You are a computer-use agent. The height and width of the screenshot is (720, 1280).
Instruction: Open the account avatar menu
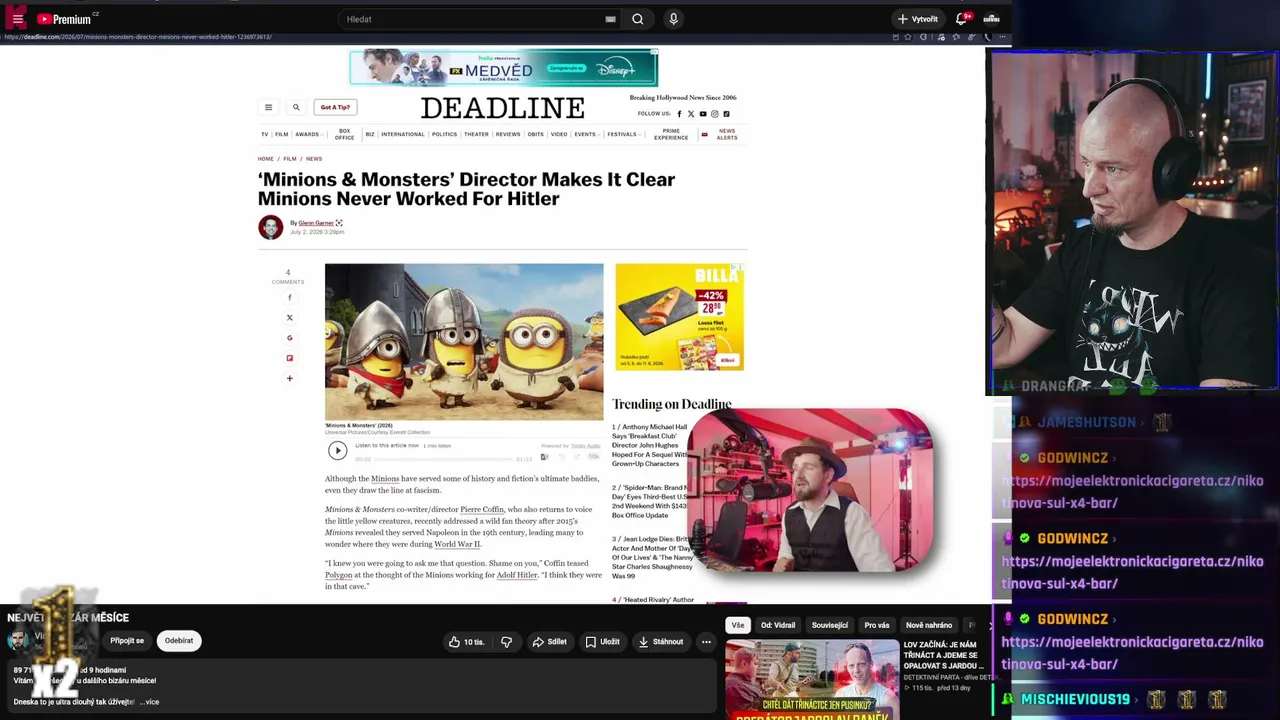click(991, 19)
